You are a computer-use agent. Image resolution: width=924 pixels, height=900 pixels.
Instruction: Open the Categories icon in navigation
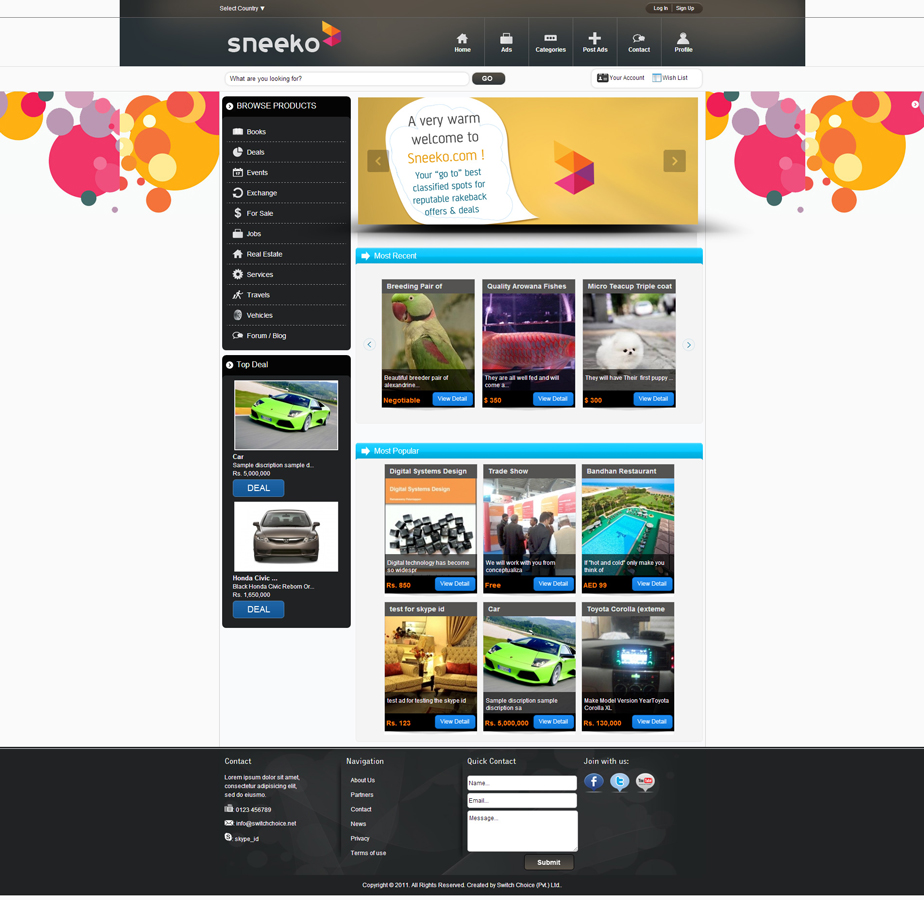(550, 38)
